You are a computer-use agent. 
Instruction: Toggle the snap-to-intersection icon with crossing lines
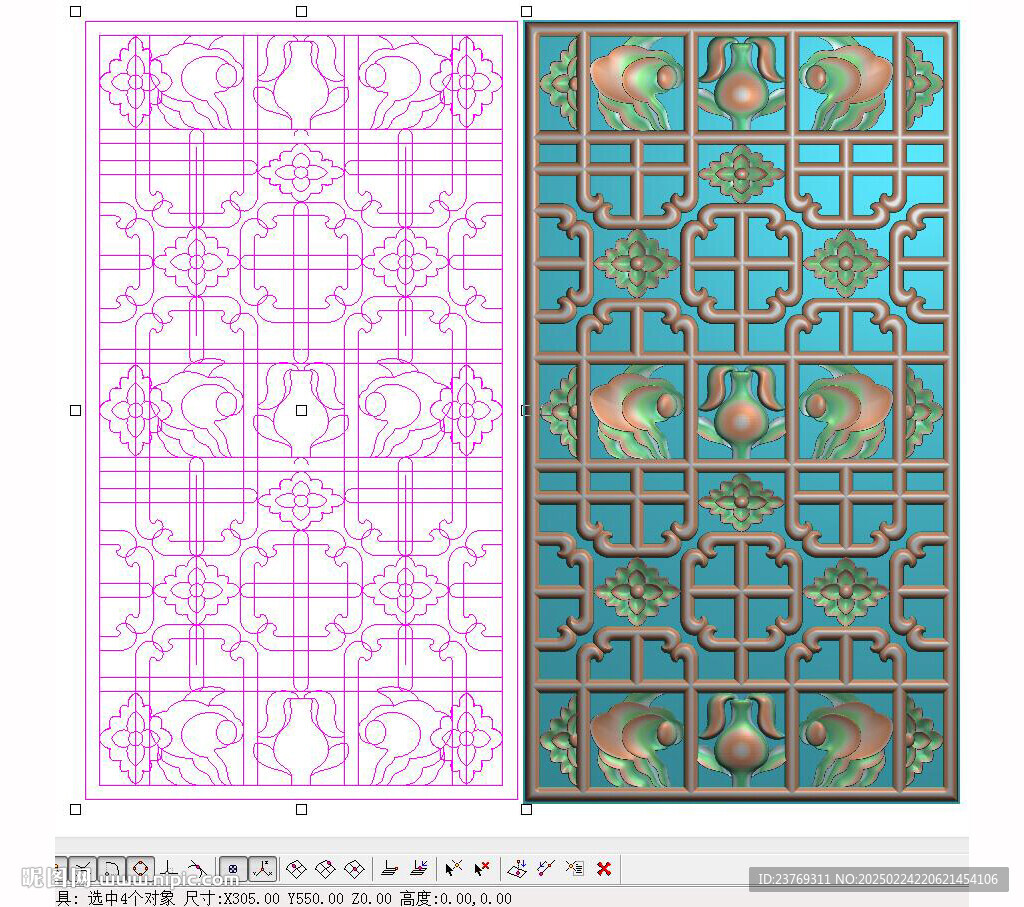[x=84, y=869]
